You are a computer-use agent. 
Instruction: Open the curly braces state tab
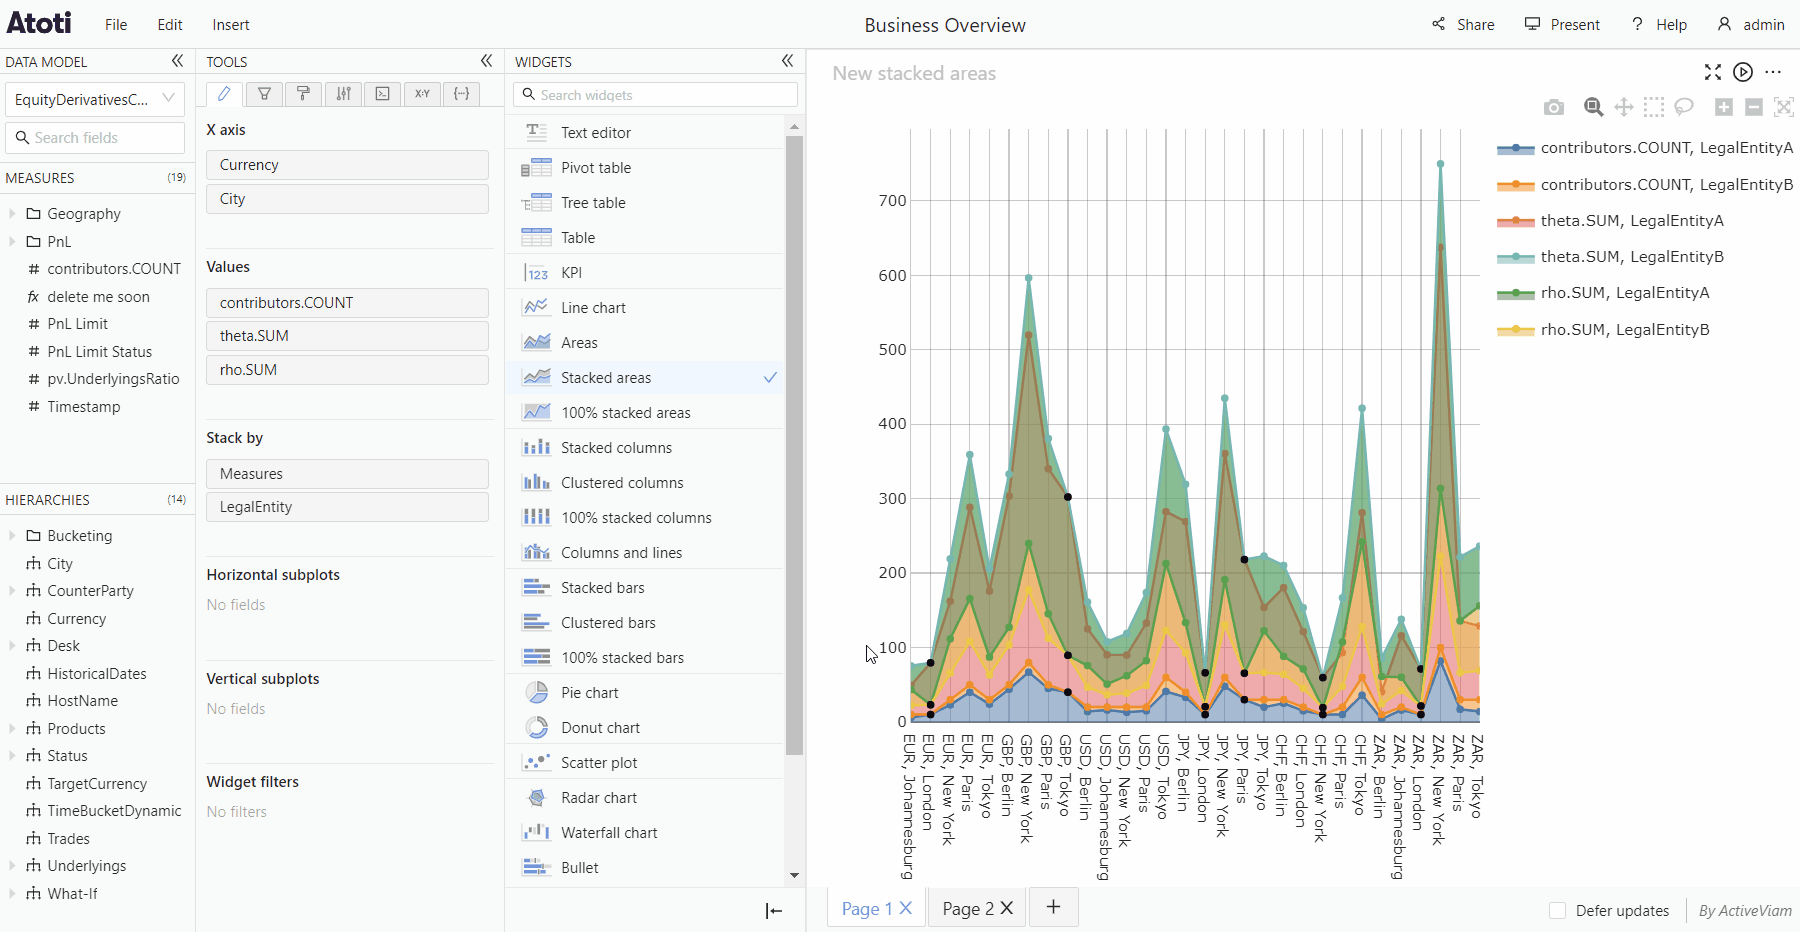461,94
